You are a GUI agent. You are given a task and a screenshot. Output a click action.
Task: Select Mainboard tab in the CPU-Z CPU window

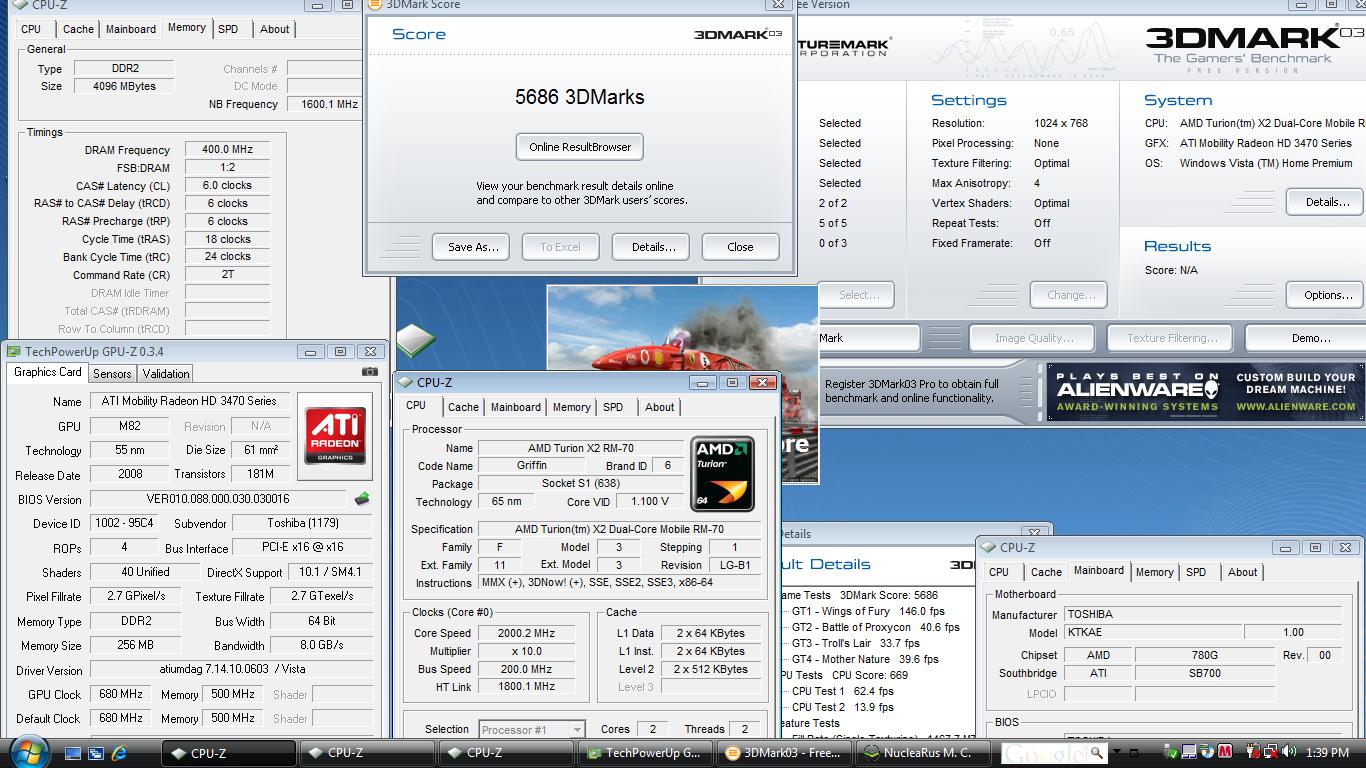click(516, 407)
